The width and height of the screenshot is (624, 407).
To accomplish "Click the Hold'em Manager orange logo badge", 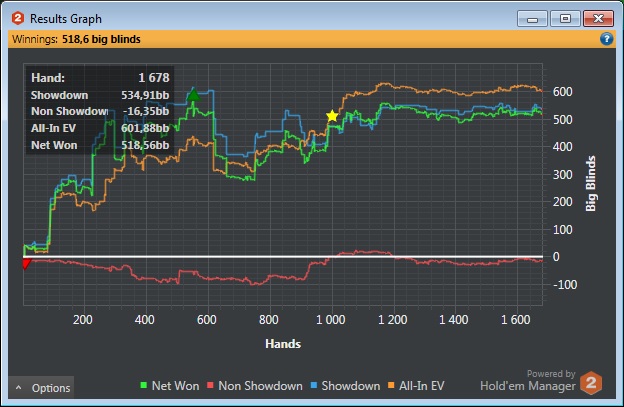I will point(591,383).
